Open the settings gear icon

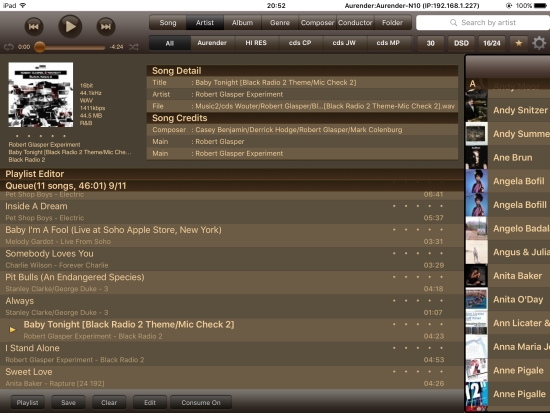pos(539,43)
